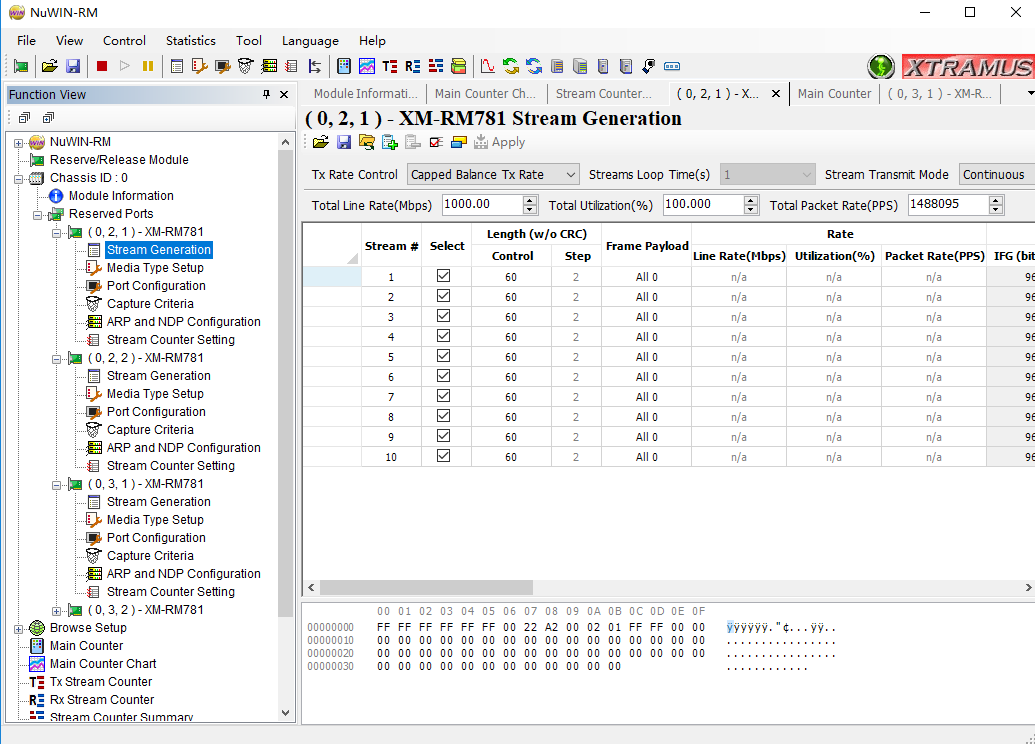Screen dimensions: 1035x744
Task: Open Rx Stream Counter toolbar icon
Action: coord(413,66)
